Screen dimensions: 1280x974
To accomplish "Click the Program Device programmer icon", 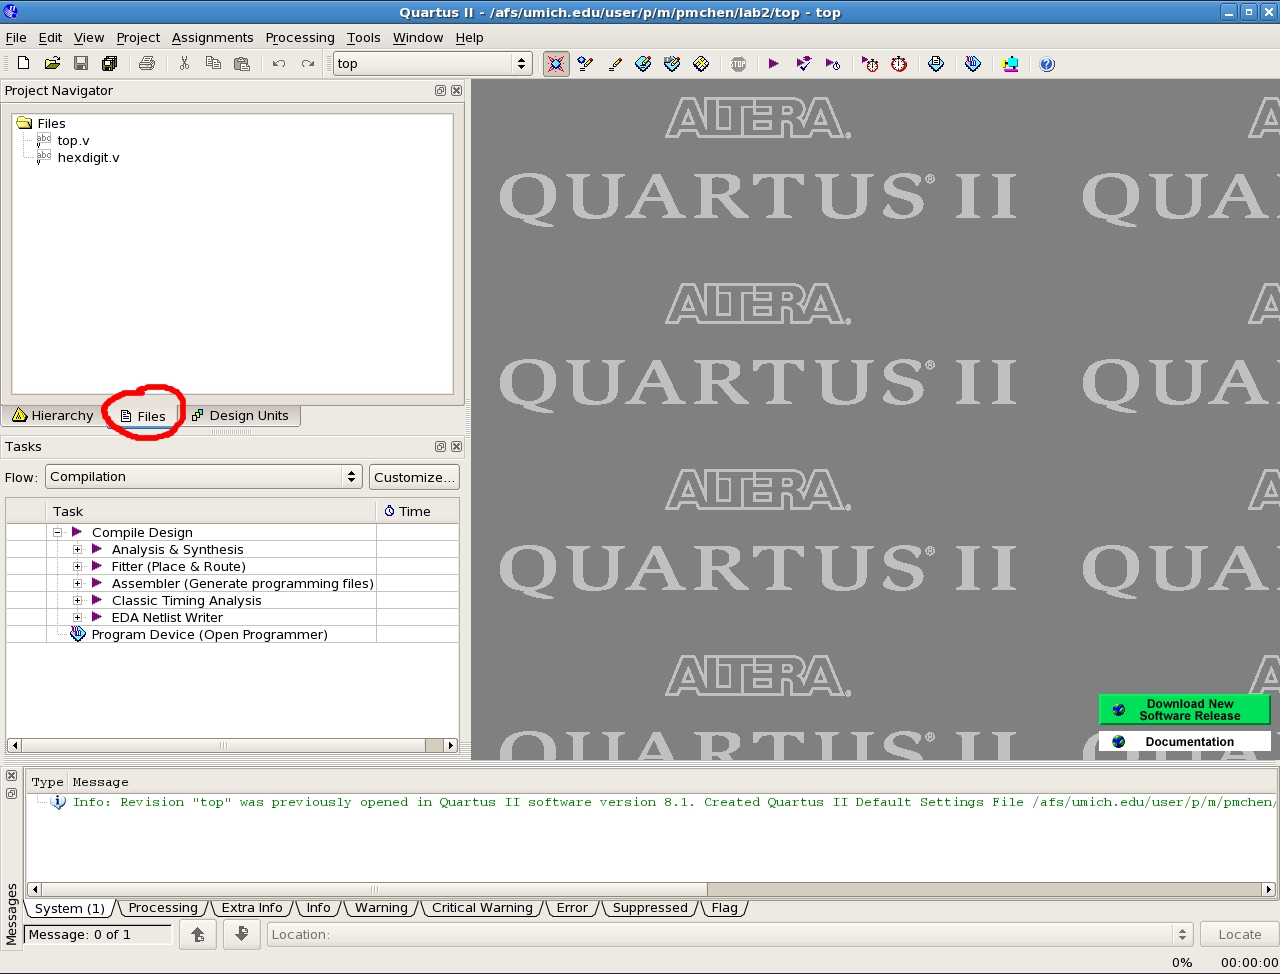I will tap(78, 634).
